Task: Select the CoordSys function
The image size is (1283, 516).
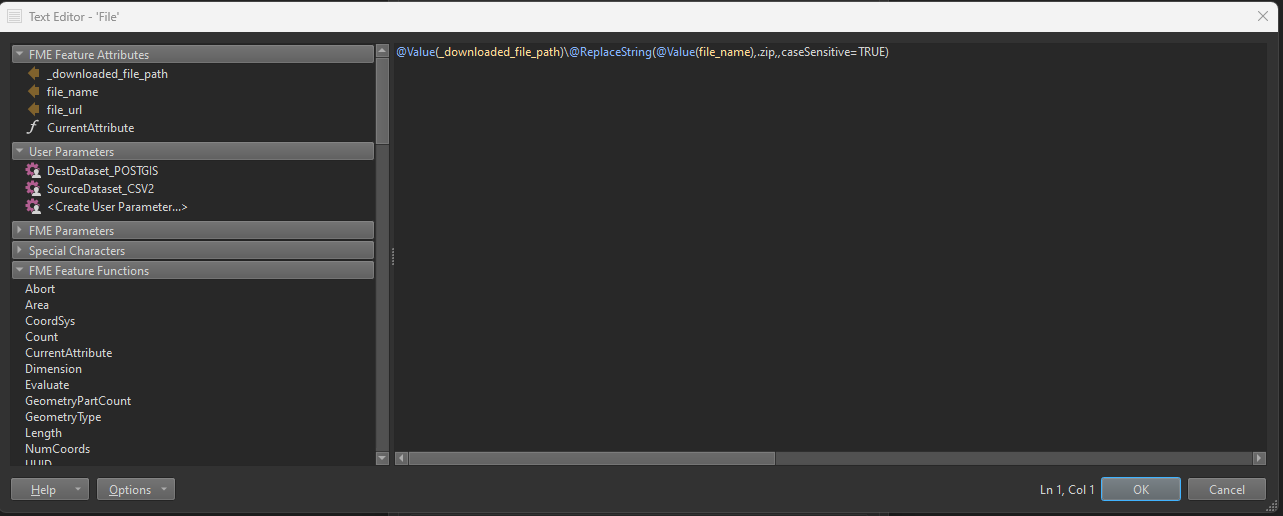Action: (50, 321)
